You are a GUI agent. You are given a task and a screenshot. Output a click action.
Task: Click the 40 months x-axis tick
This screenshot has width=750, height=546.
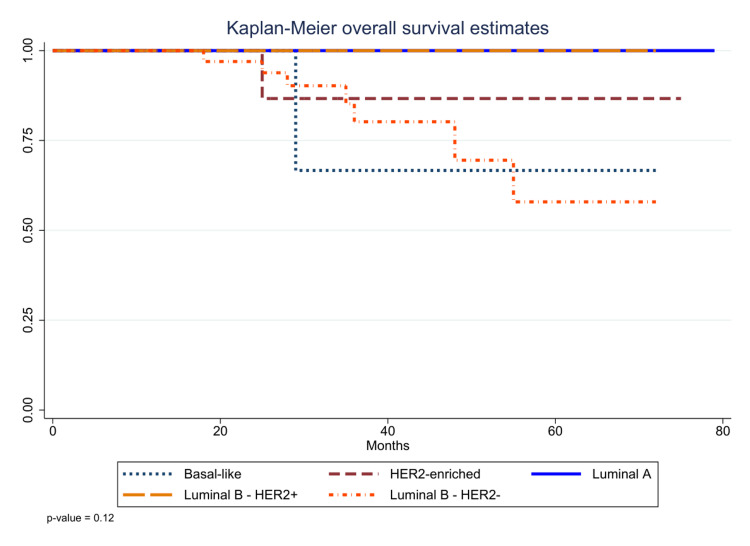(387, 431)
